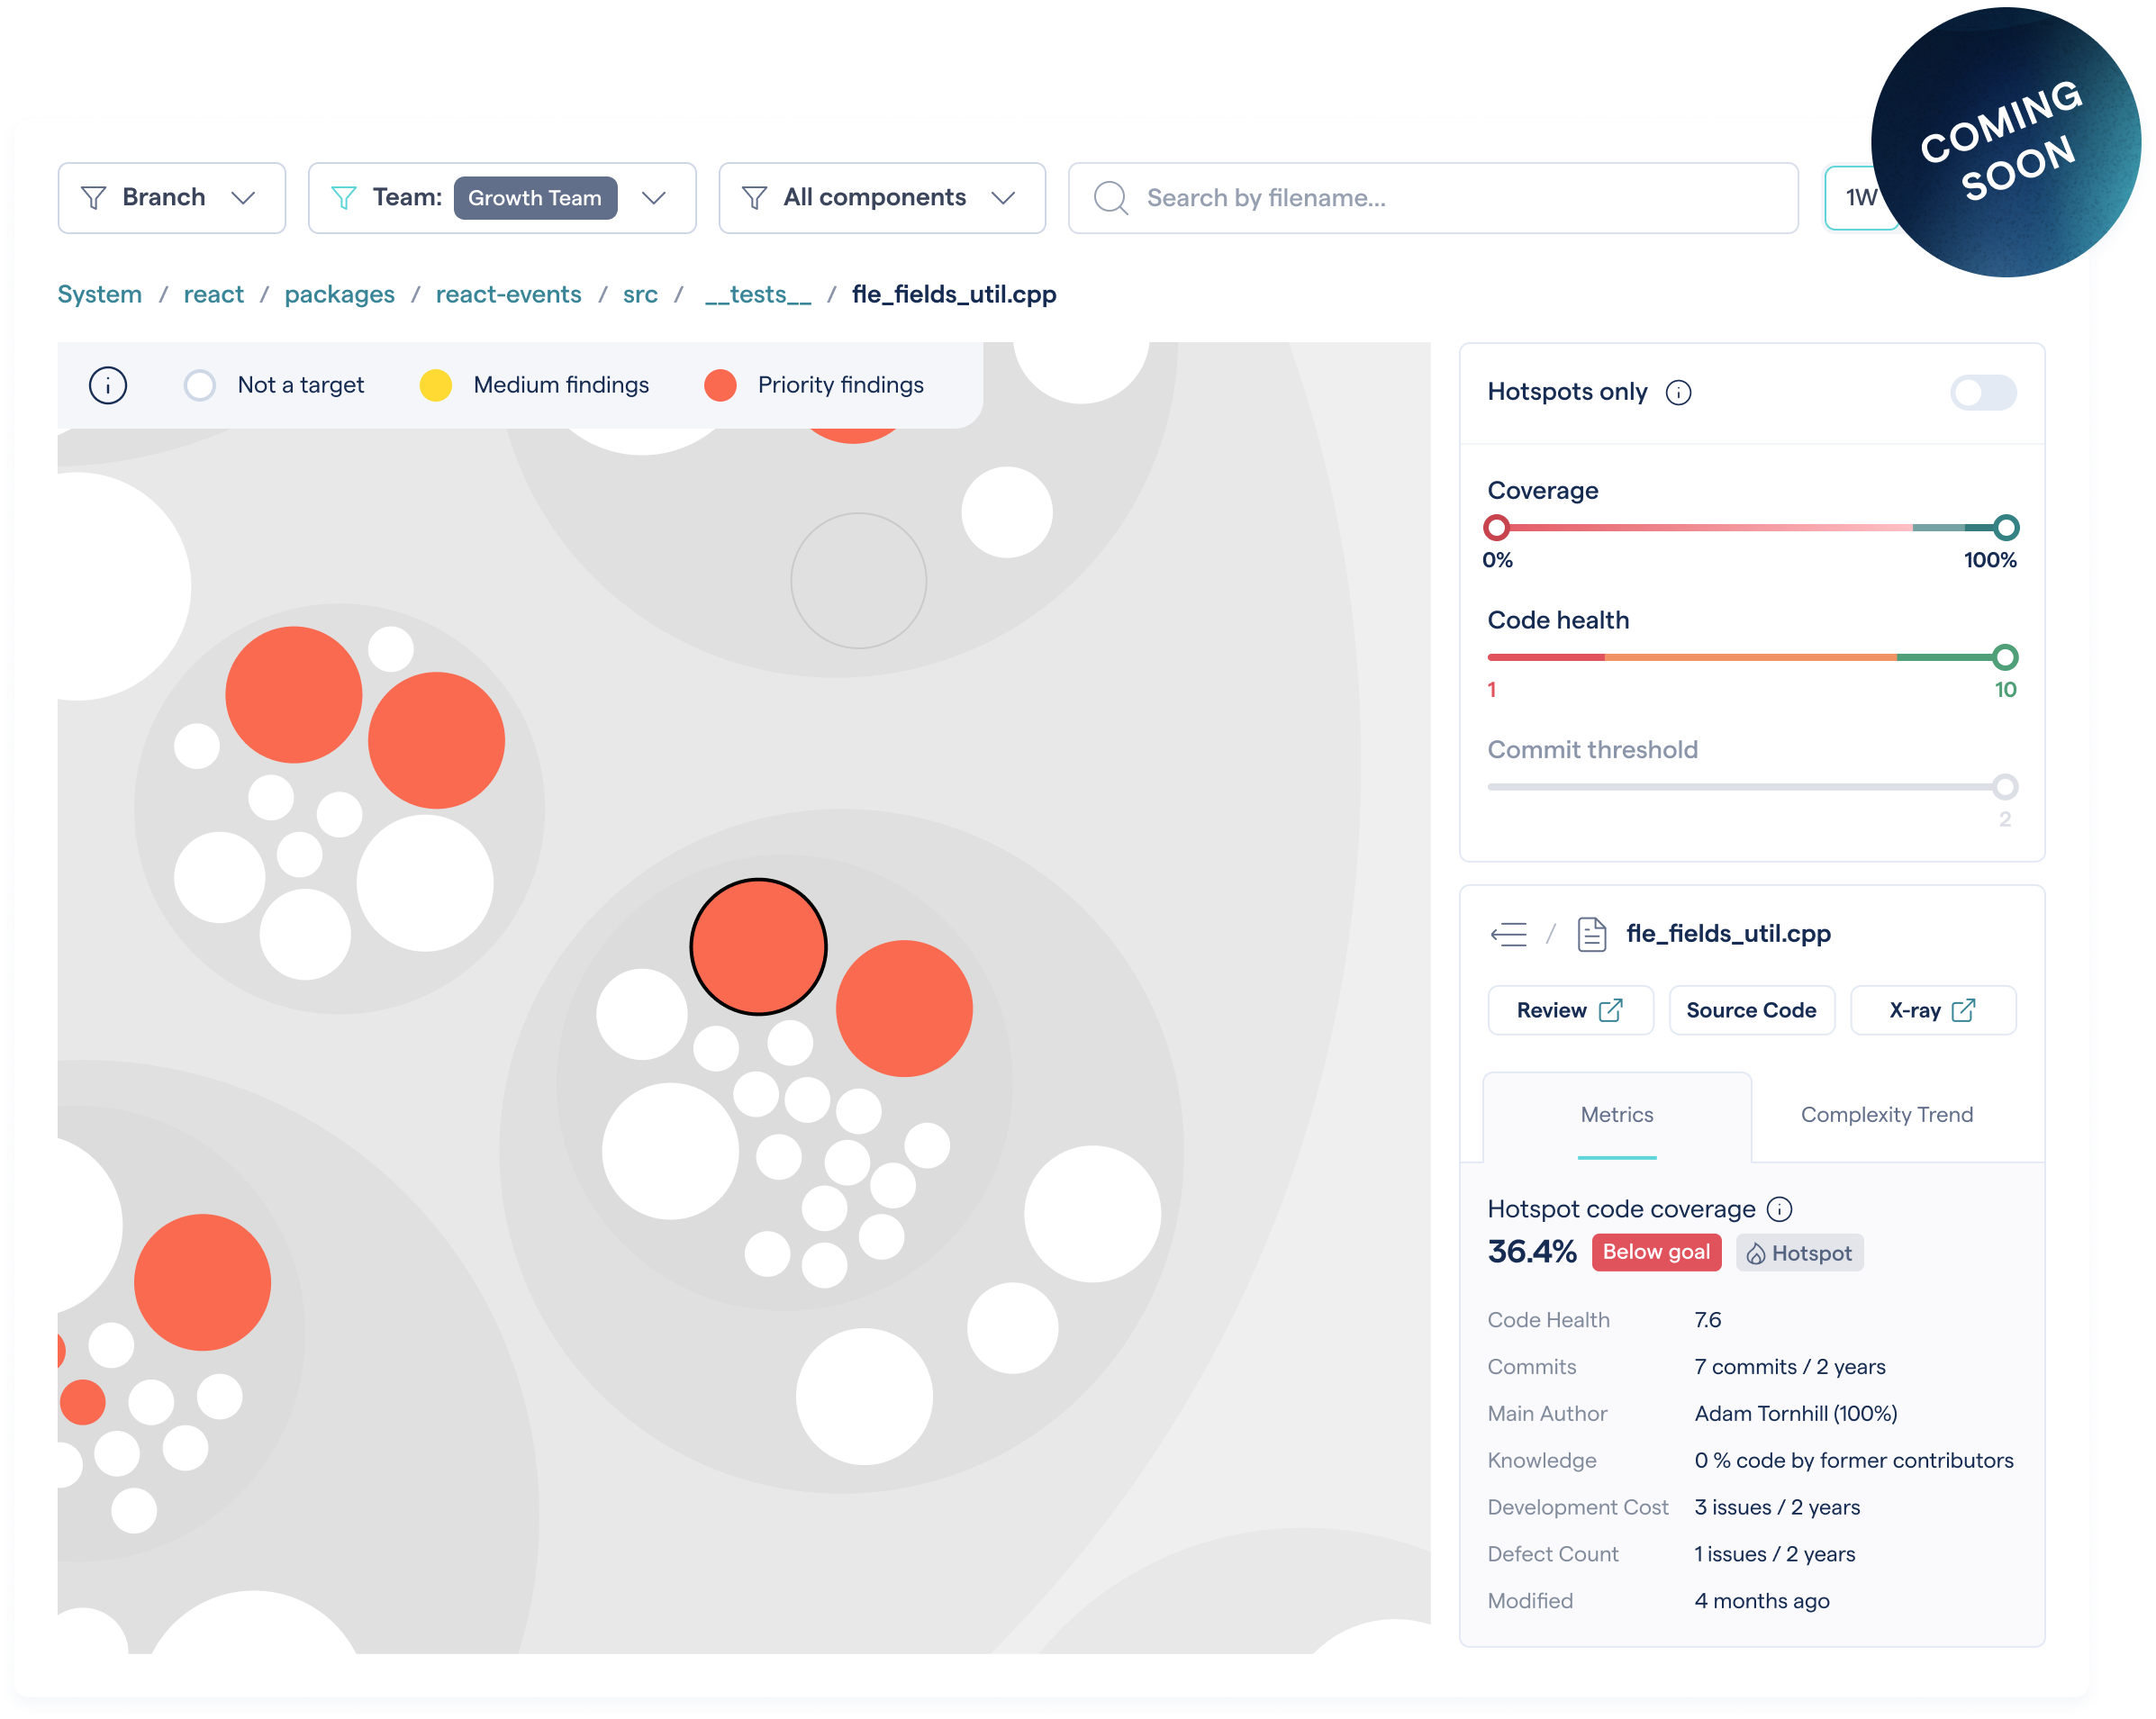Screen dimensions: 2156x1719
Task: Open the Branch dropdown
Action: (x=172, y=198)
